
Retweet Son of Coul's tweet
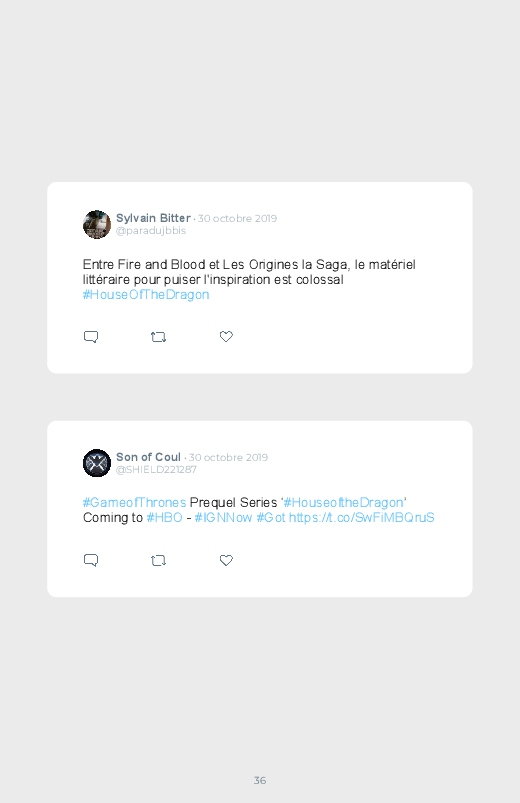[158, 561]
